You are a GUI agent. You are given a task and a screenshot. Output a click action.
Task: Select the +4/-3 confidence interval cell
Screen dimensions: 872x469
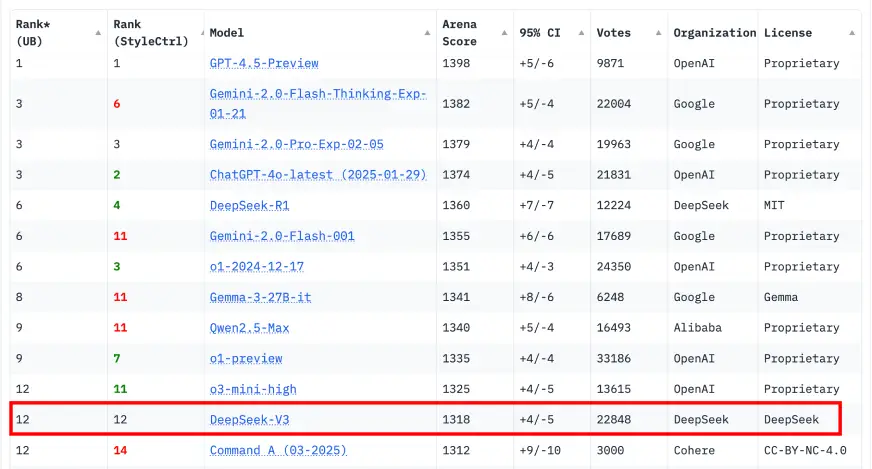click(537, 266)
